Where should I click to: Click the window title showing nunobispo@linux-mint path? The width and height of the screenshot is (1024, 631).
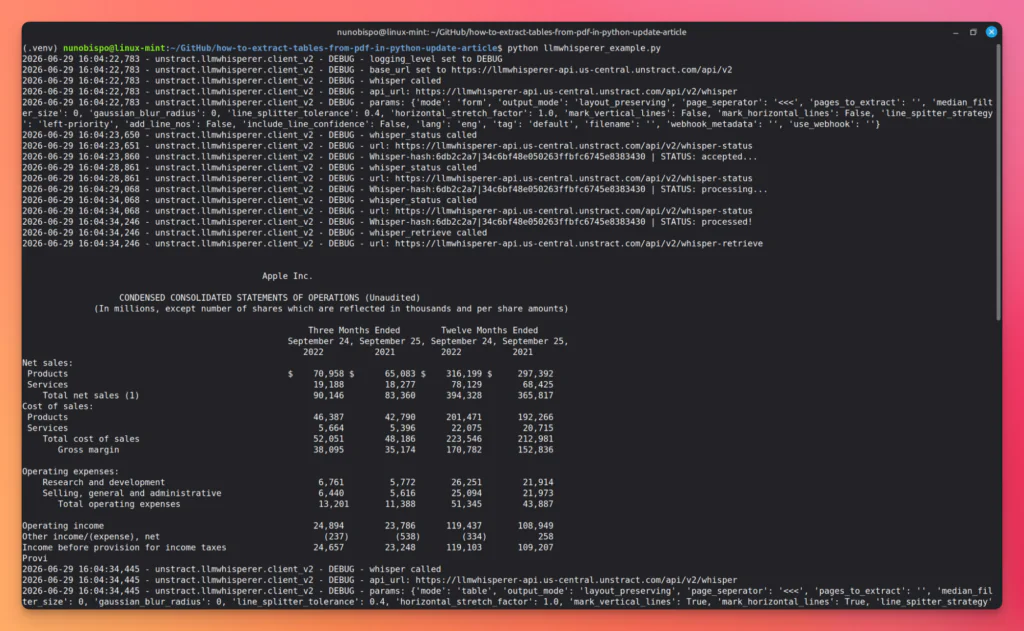[x=511, y=32]
